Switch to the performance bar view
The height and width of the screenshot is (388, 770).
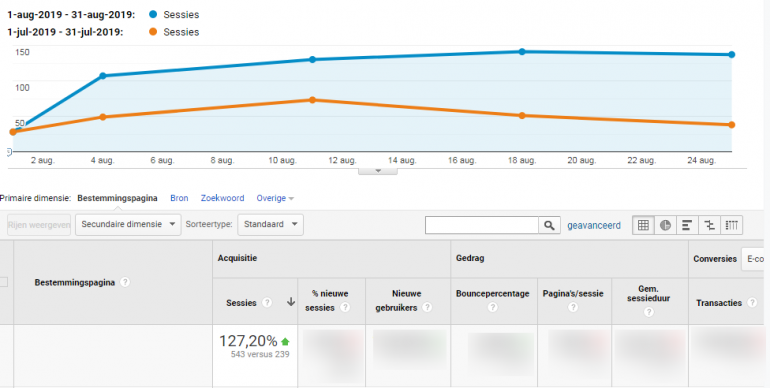tap(687, 225)
